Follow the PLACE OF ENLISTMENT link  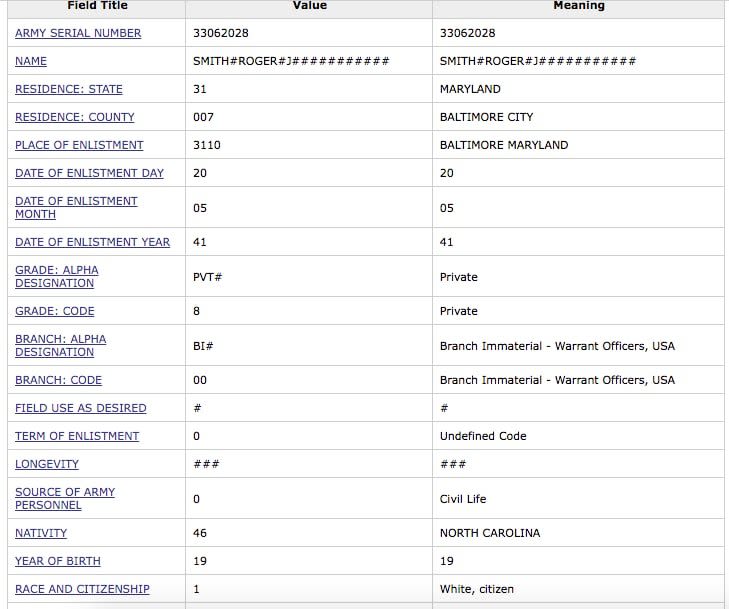pyautogui.click(x=79, y=145)
